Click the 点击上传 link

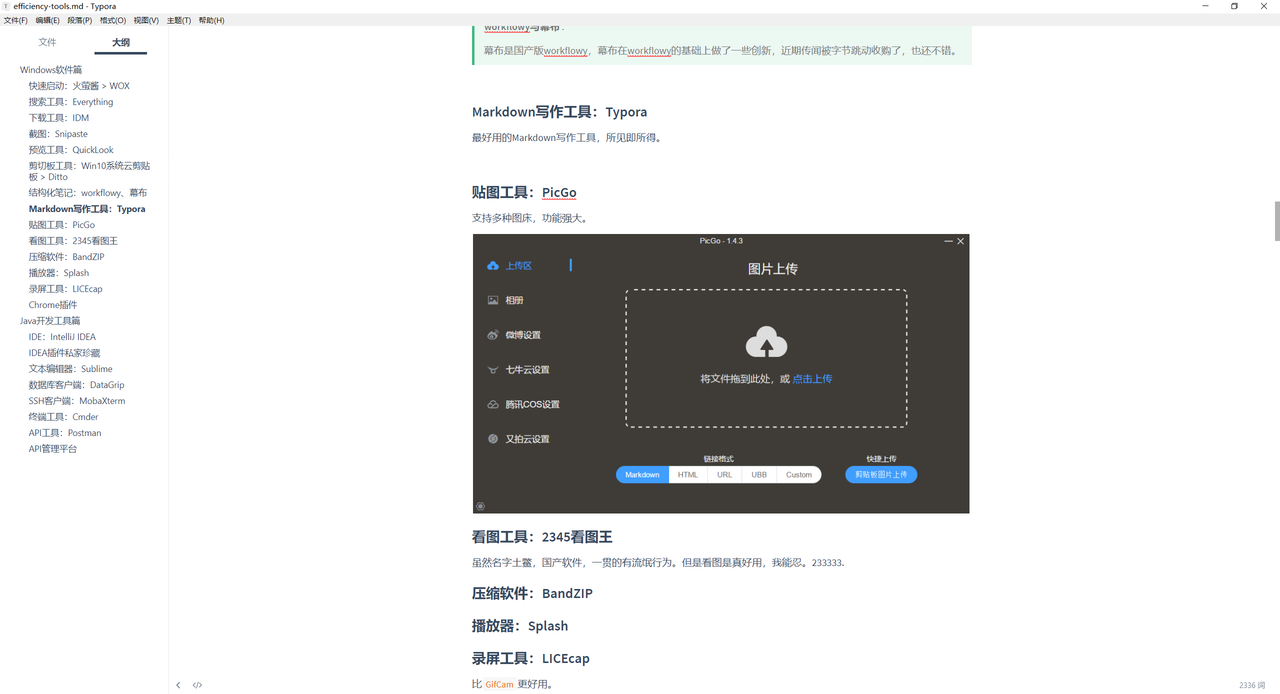(x=812, y=379)
